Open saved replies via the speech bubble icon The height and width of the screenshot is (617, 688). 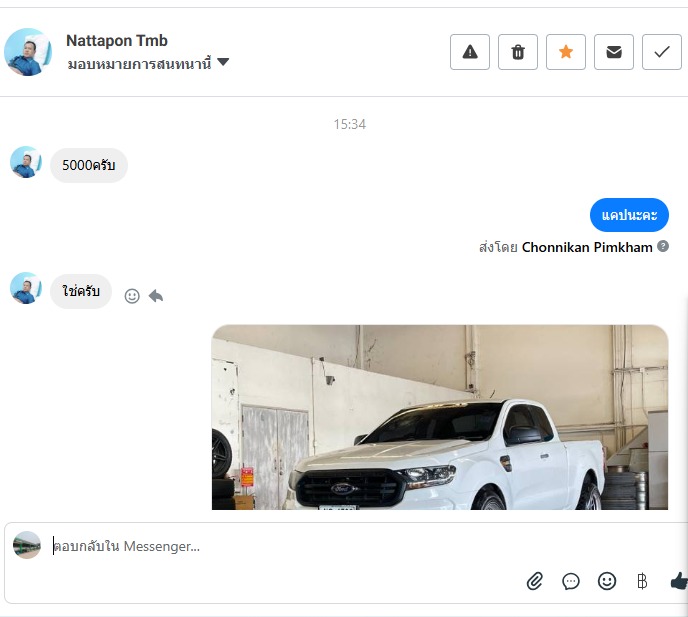pos(571,581)
